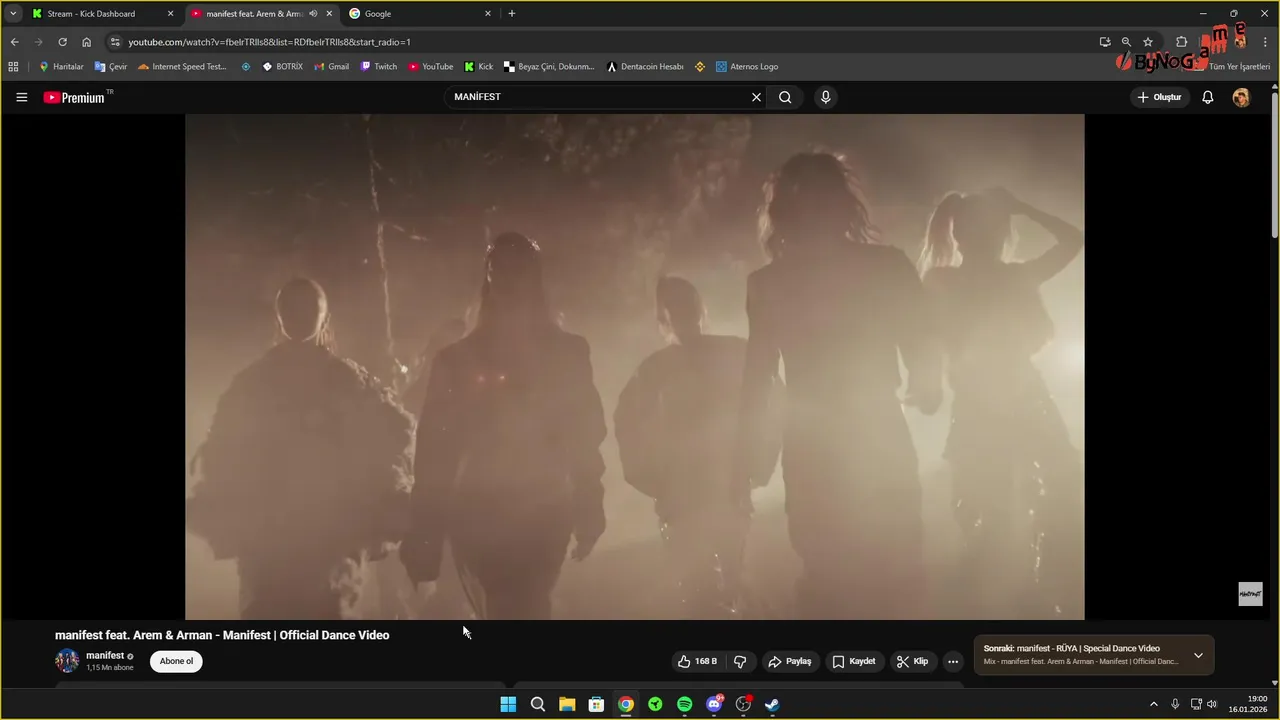Open the browser extensions puzzle icon
1280x720 pixels.
[x=1181, y=42]
